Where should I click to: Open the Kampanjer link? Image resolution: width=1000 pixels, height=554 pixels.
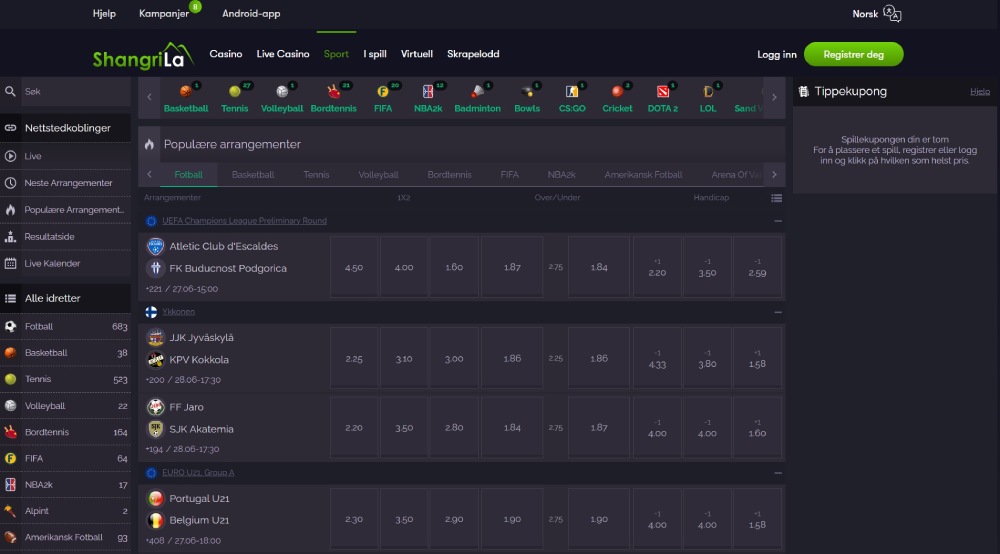pos(164,13)
